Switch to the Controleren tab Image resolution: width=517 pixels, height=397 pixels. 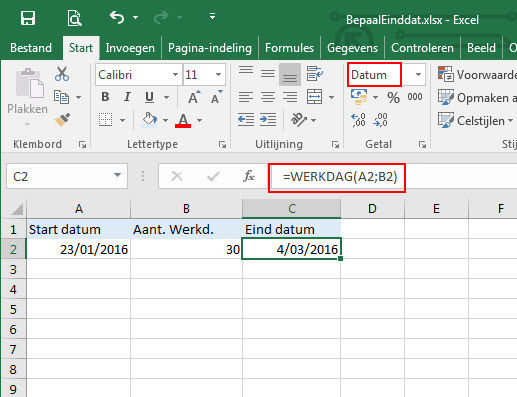click(x=422, y=48)
